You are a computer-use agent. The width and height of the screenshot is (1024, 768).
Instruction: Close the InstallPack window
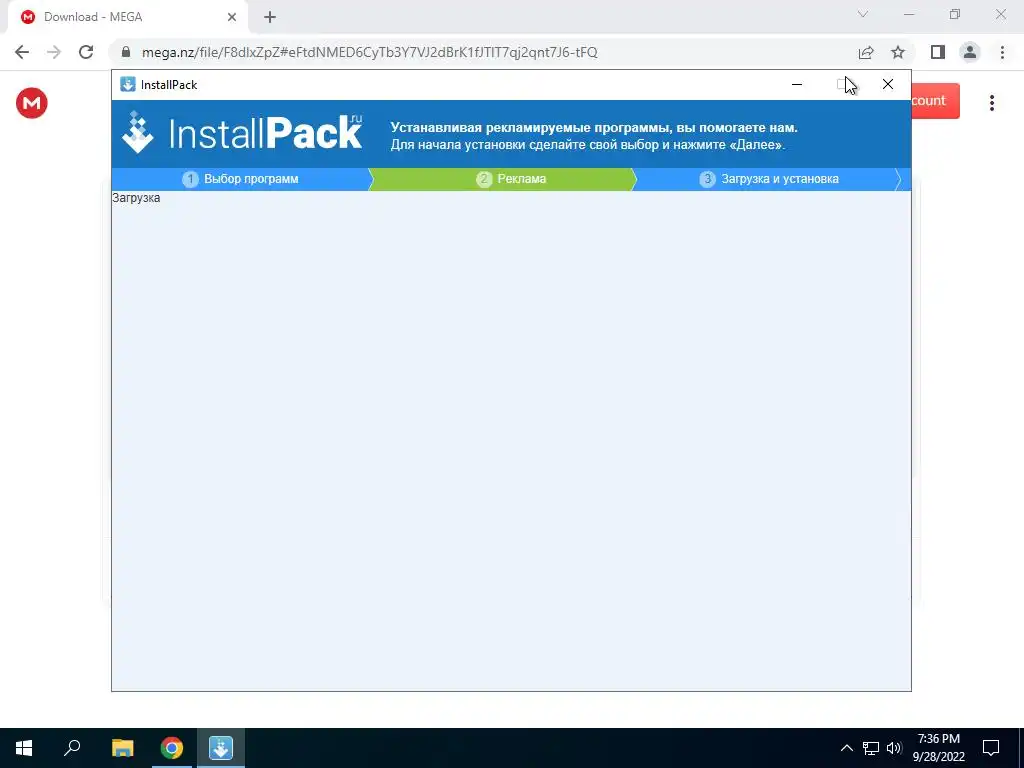[888, 84]
